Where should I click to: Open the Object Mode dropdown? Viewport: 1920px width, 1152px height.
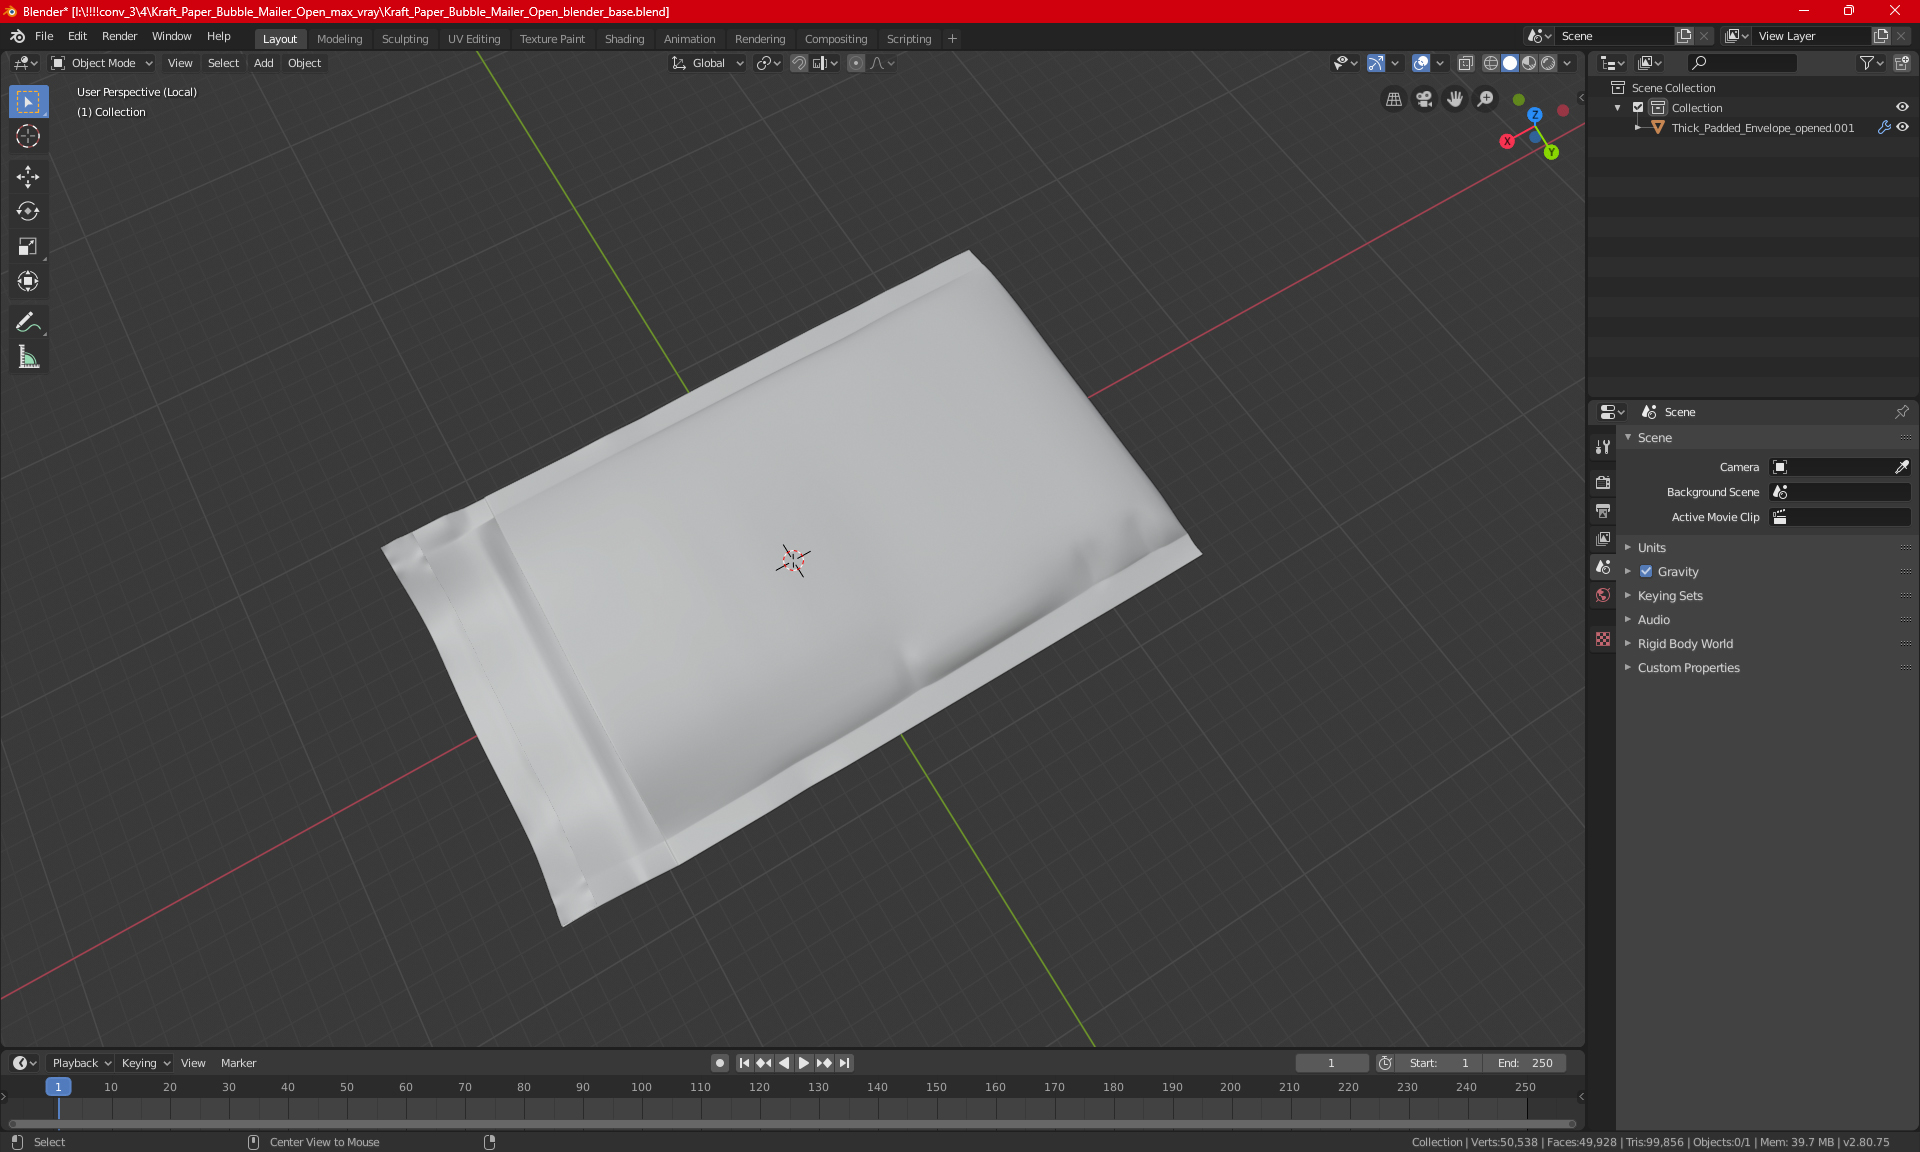click(x=101, y=63)
